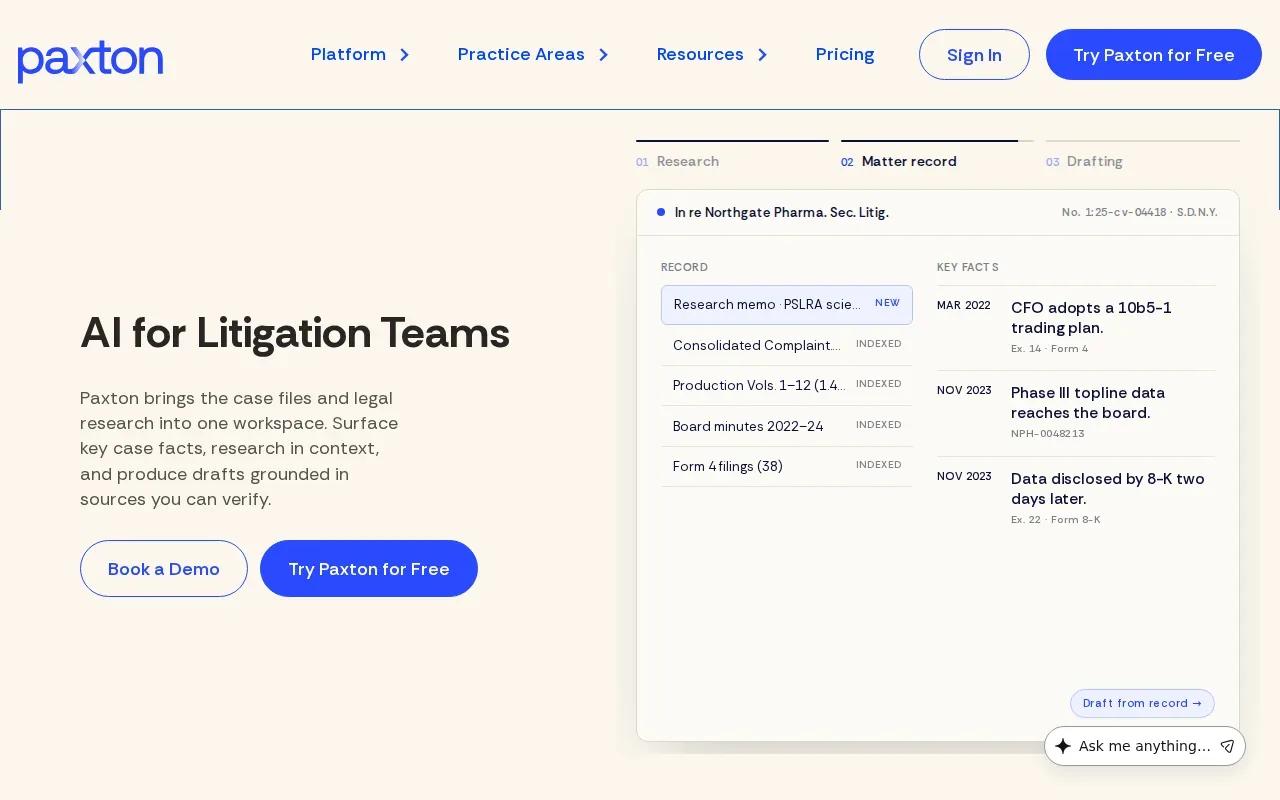Send the message with the paper plane icon
Image resolution: width=1280 pixels, height=800 pixels.
(1227, 746)
